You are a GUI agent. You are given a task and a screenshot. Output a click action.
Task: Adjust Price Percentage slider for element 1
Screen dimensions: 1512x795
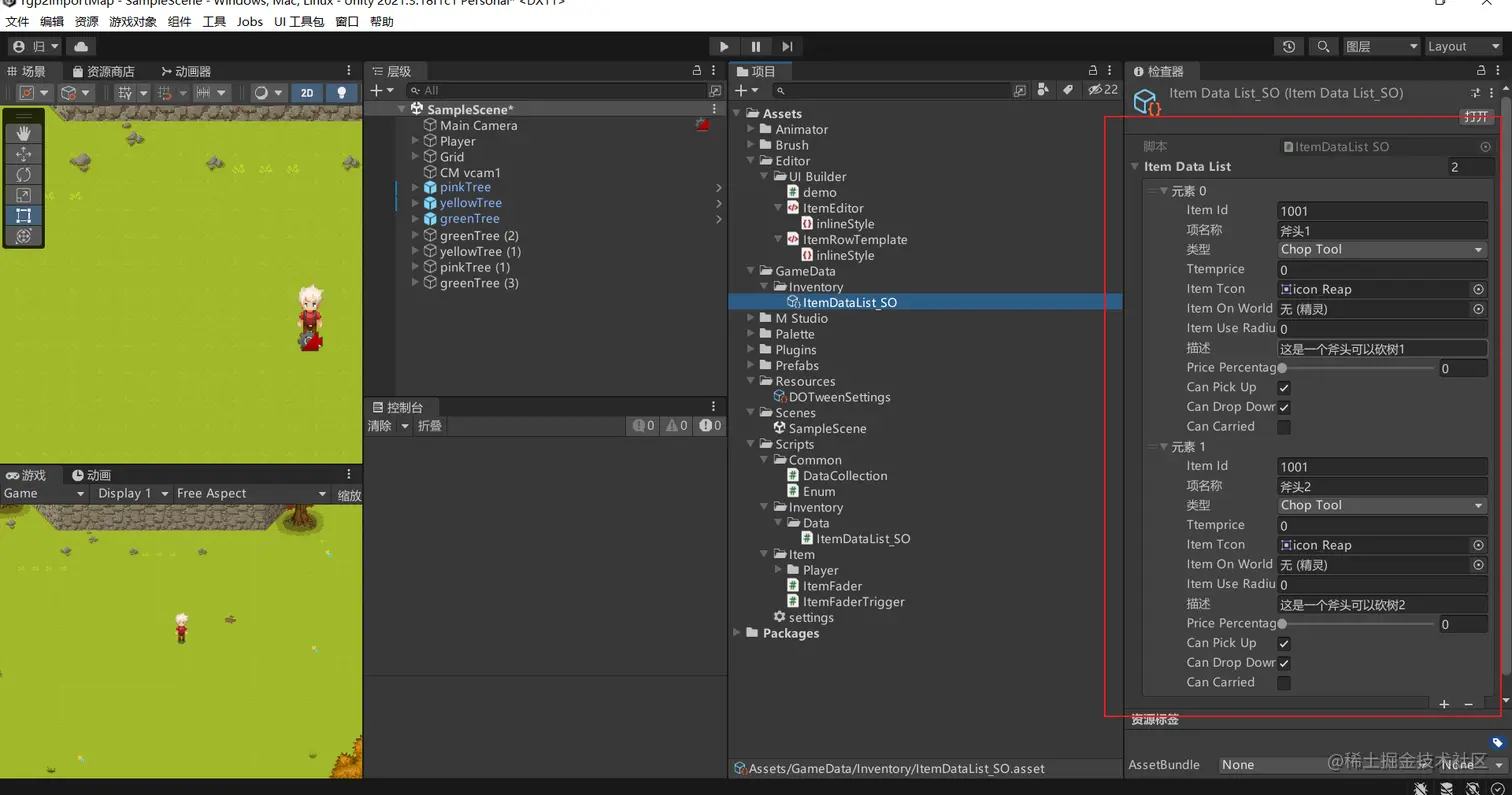coord(1356,624)
